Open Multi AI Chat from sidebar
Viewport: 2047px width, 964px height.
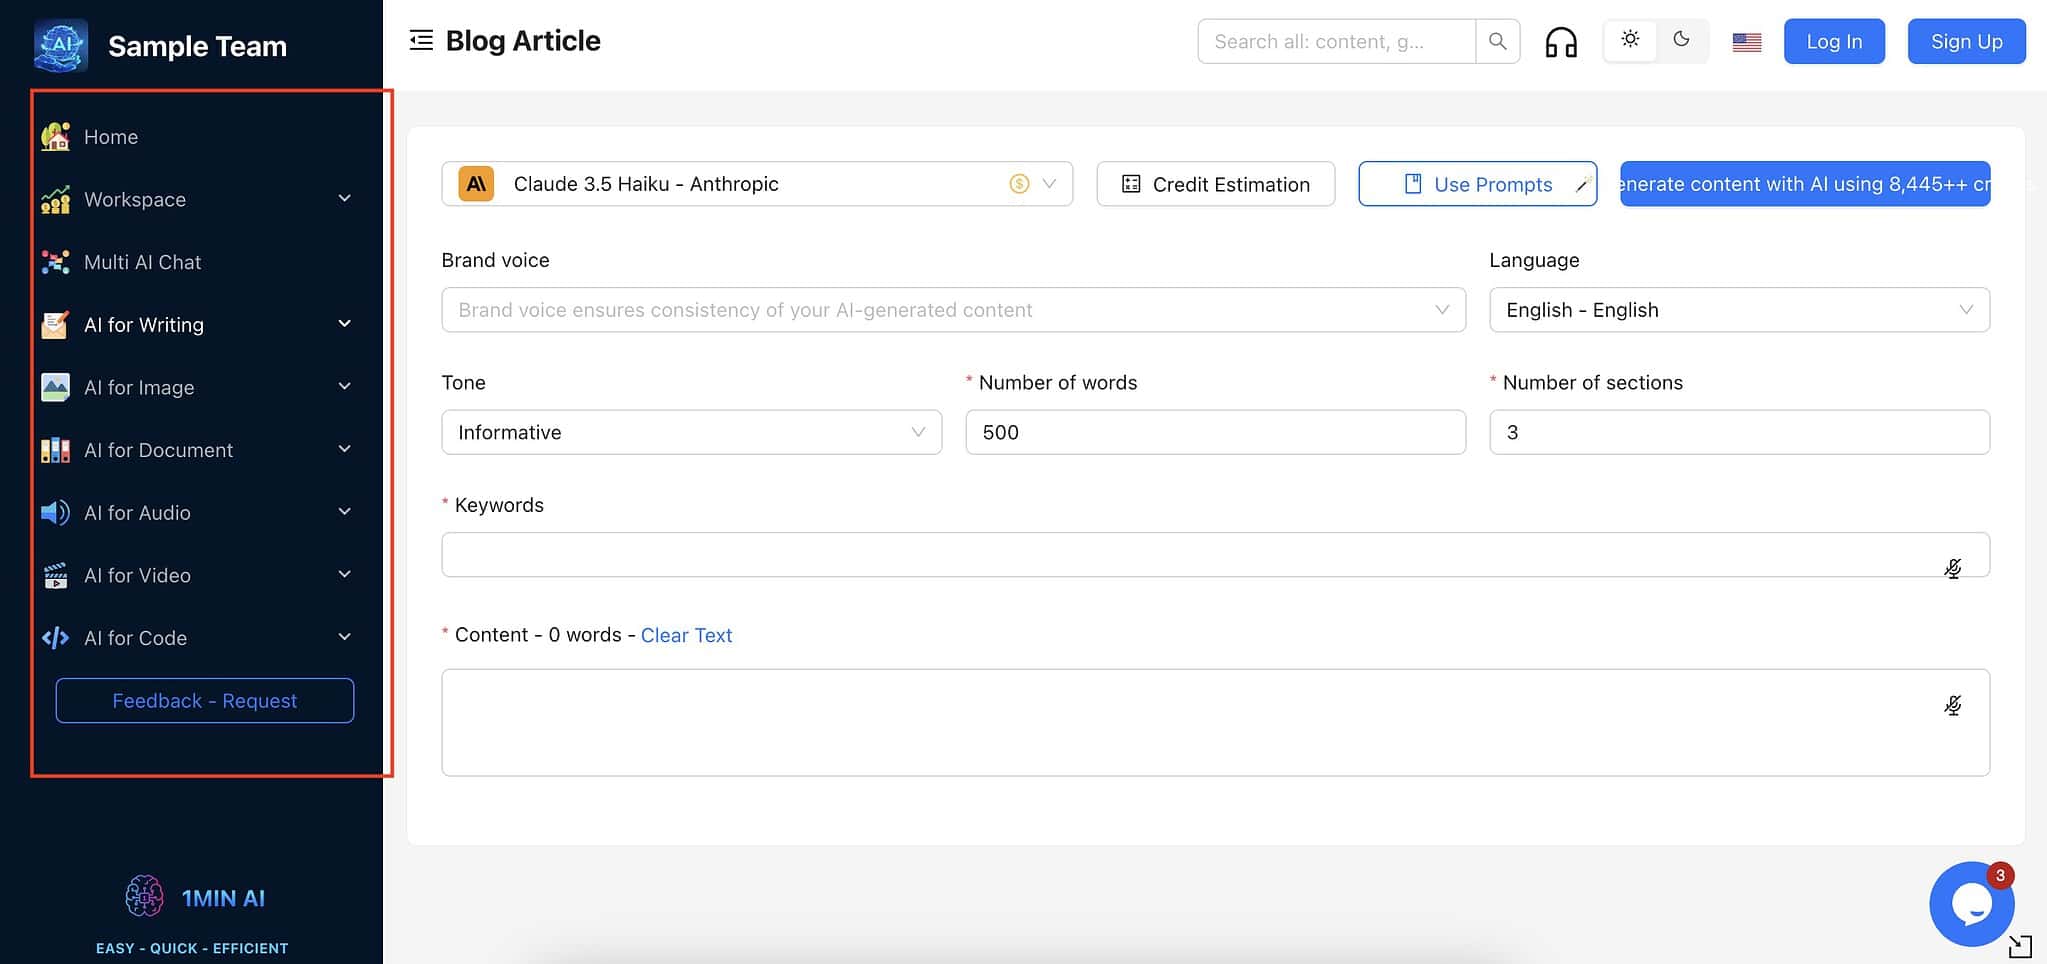click(142, 262)
